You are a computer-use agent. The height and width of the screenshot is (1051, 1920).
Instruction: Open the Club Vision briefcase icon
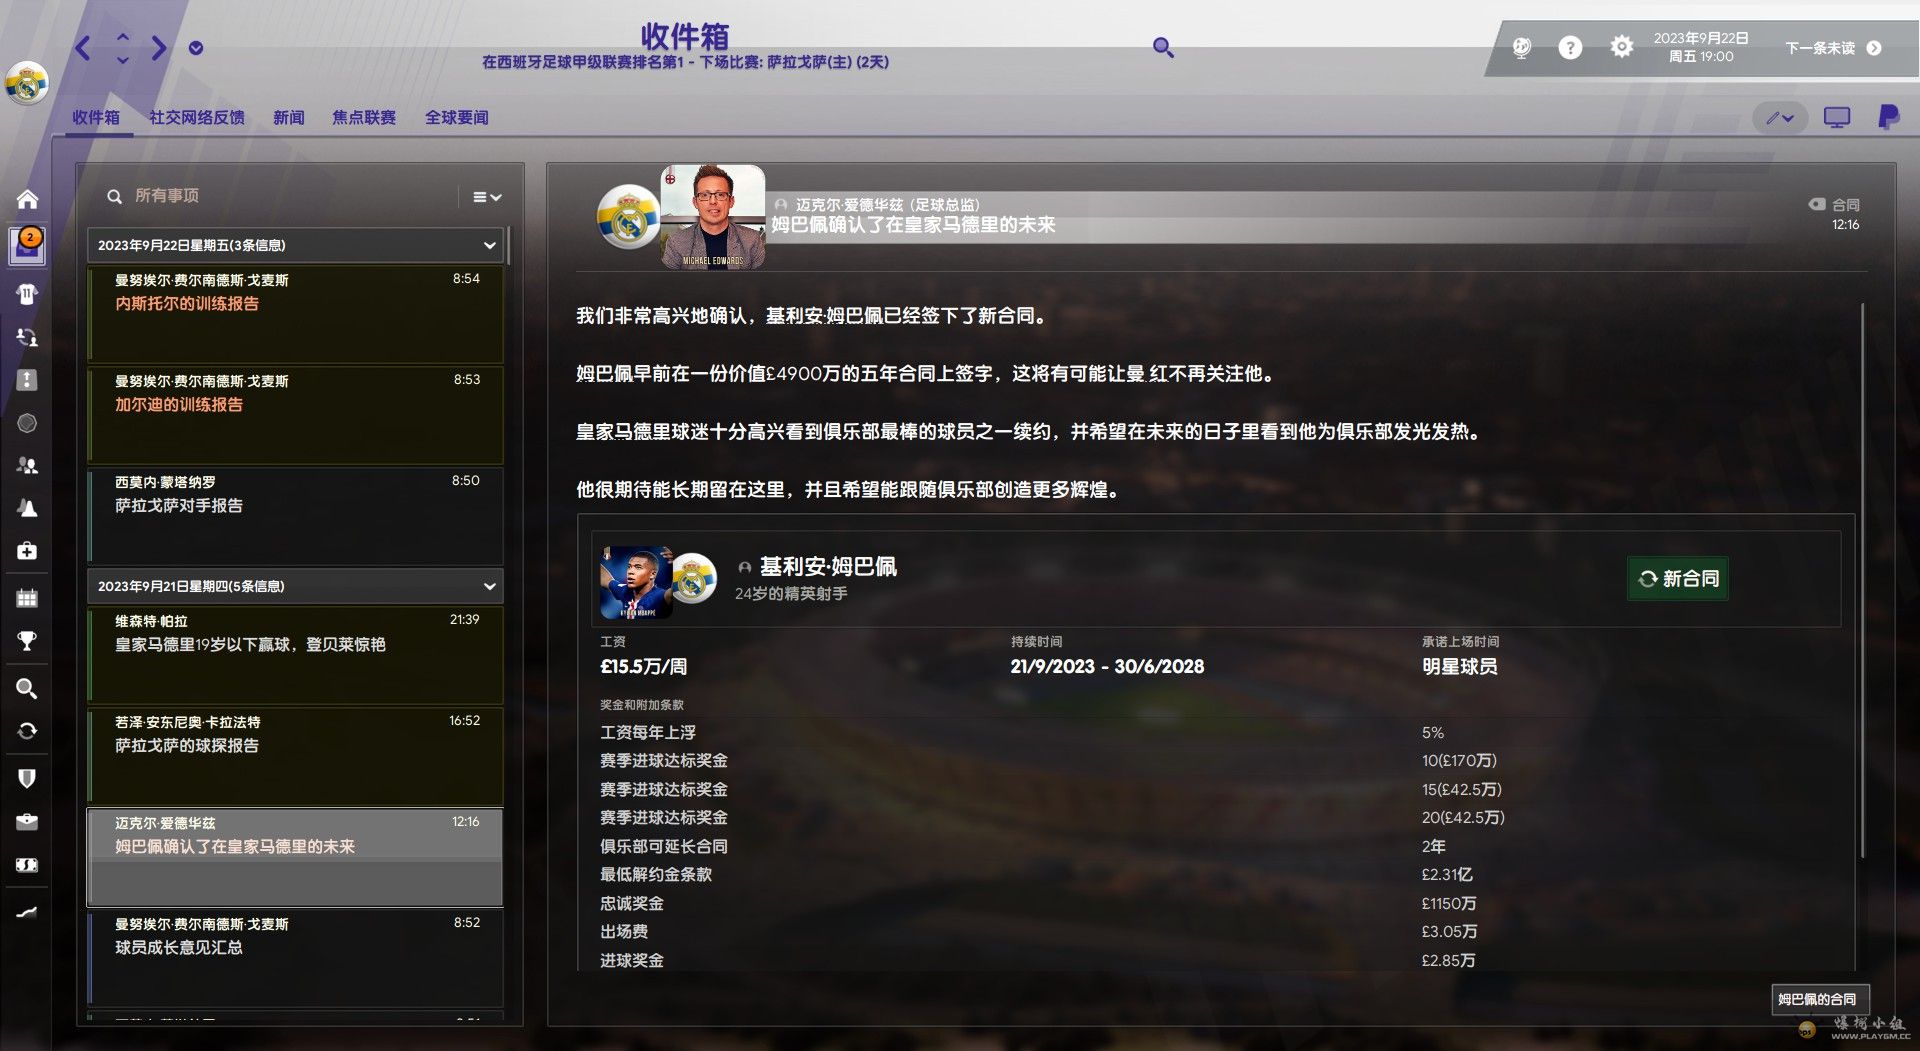27,821
